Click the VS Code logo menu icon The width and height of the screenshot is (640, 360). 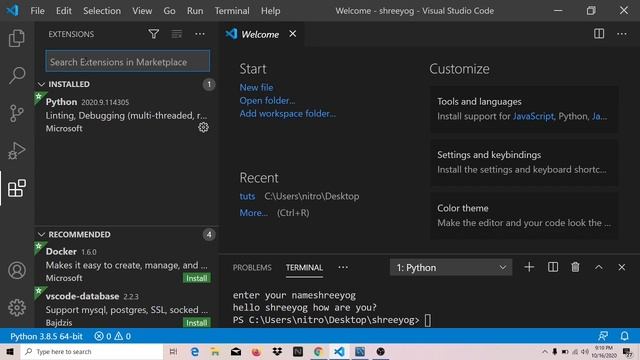pyautogui.click(x=13, y=10)
